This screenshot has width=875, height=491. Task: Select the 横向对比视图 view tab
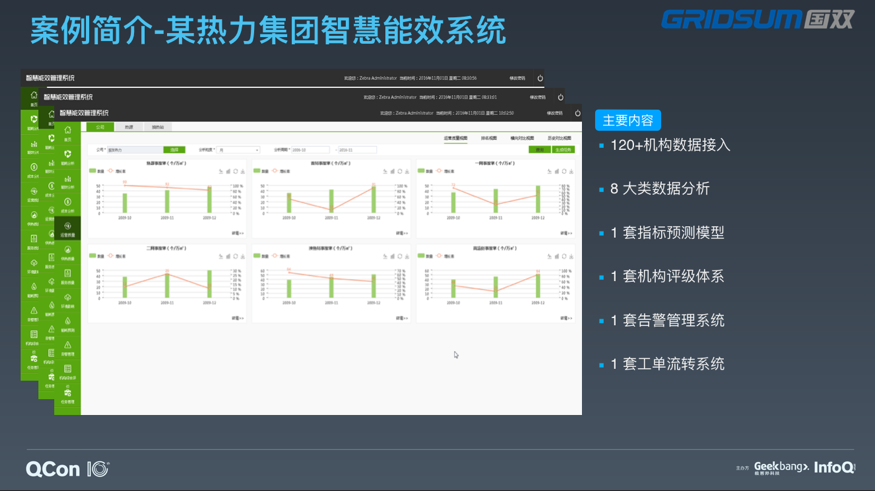[522, 138]
